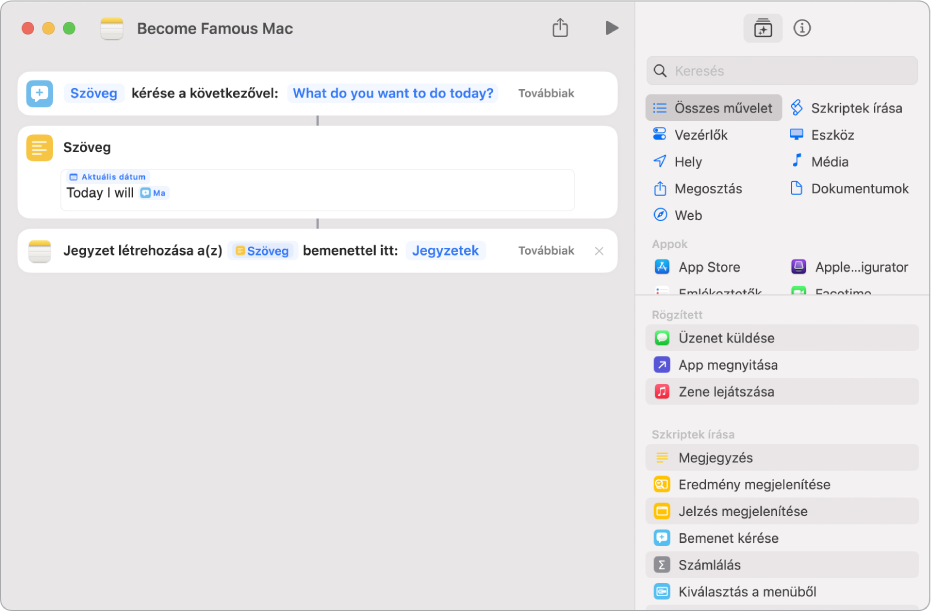Change the Jegyzetek folder parameter
Screen dimensions: 931x612
pos(446,251)
